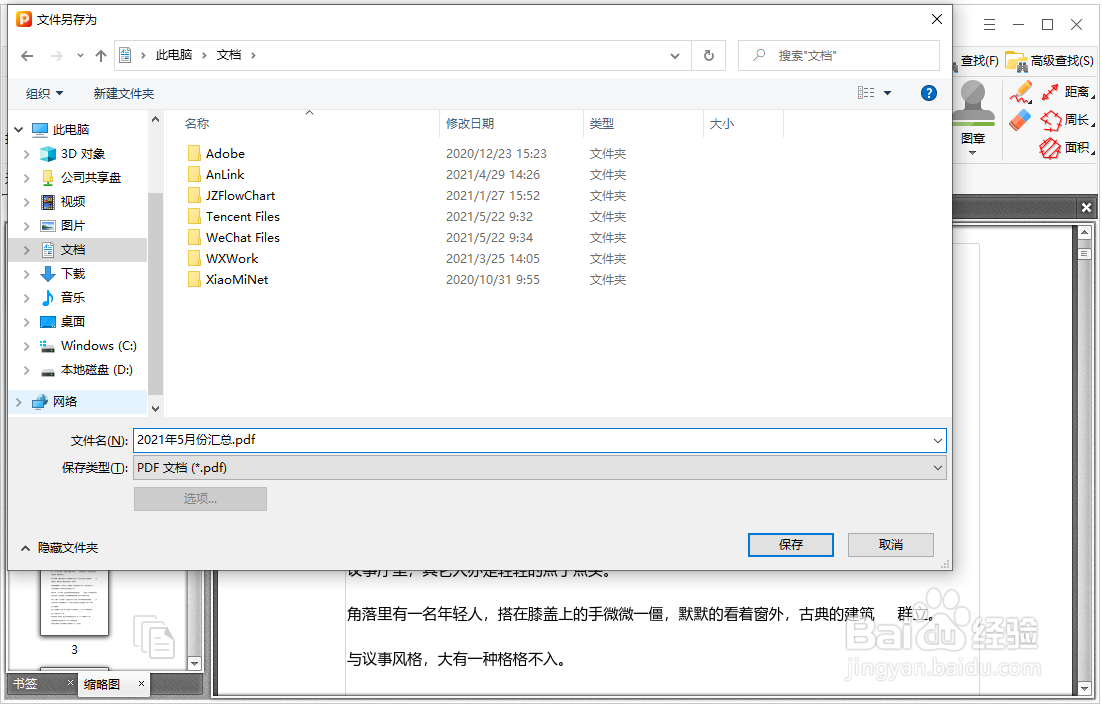
Task: Click the search 文档 input box
Action: [x=838, y=55]
